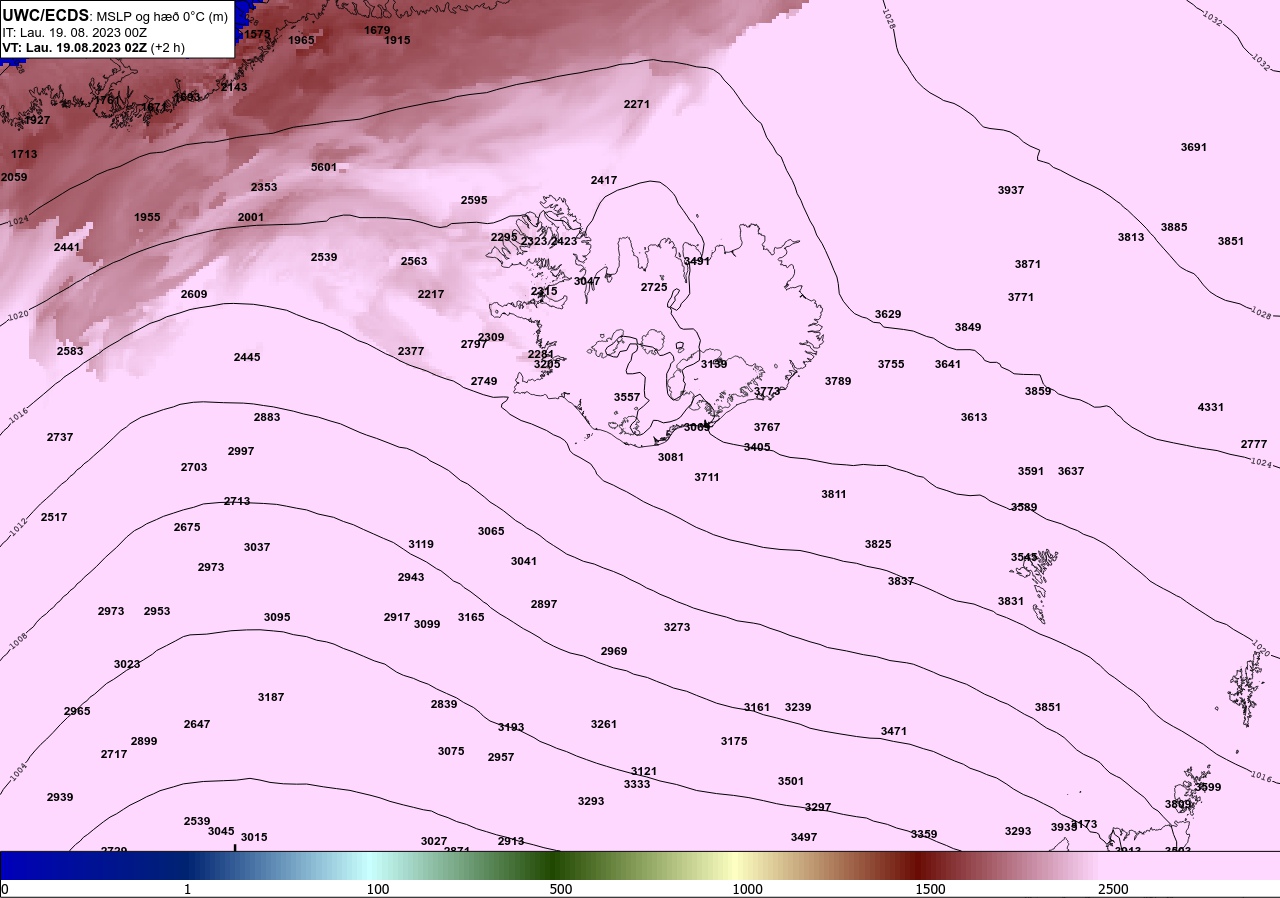The height and width of the screenshot is (898, 1280).
Task: Select the value 2001
Action: click(x=251, y=217)
